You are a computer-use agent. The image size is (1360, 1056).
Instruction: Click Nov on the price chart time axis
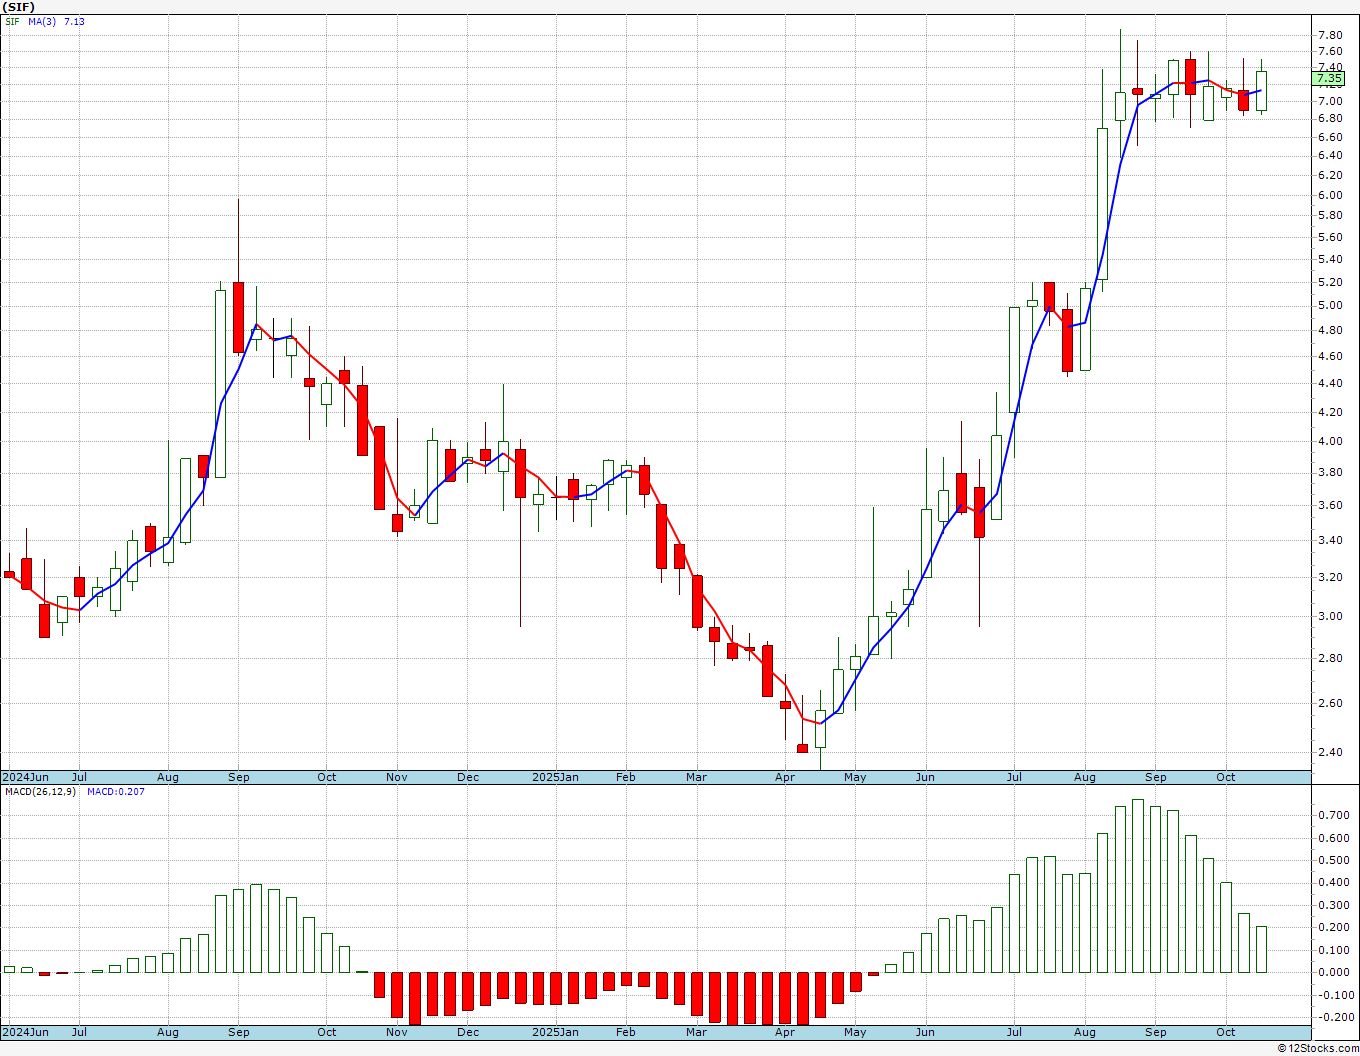coord(397,777)
